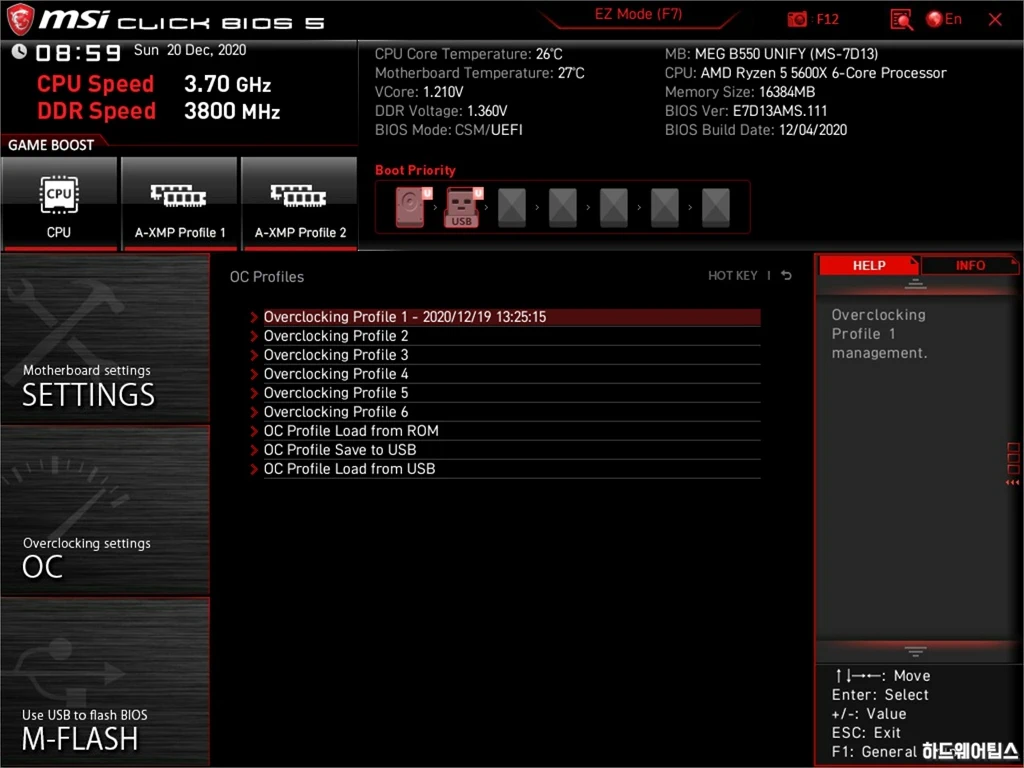Select the USB boot device icon
The image size is (1024, 768).
coord(464,207)
